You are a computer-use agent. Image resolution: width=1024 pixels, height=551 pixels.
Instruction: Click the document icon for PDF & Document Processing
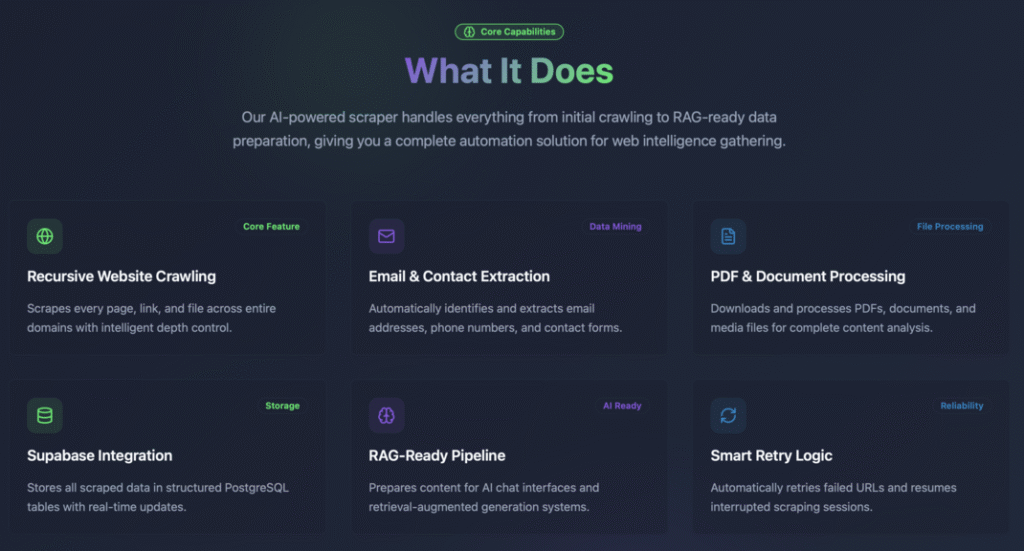[728, 236]
